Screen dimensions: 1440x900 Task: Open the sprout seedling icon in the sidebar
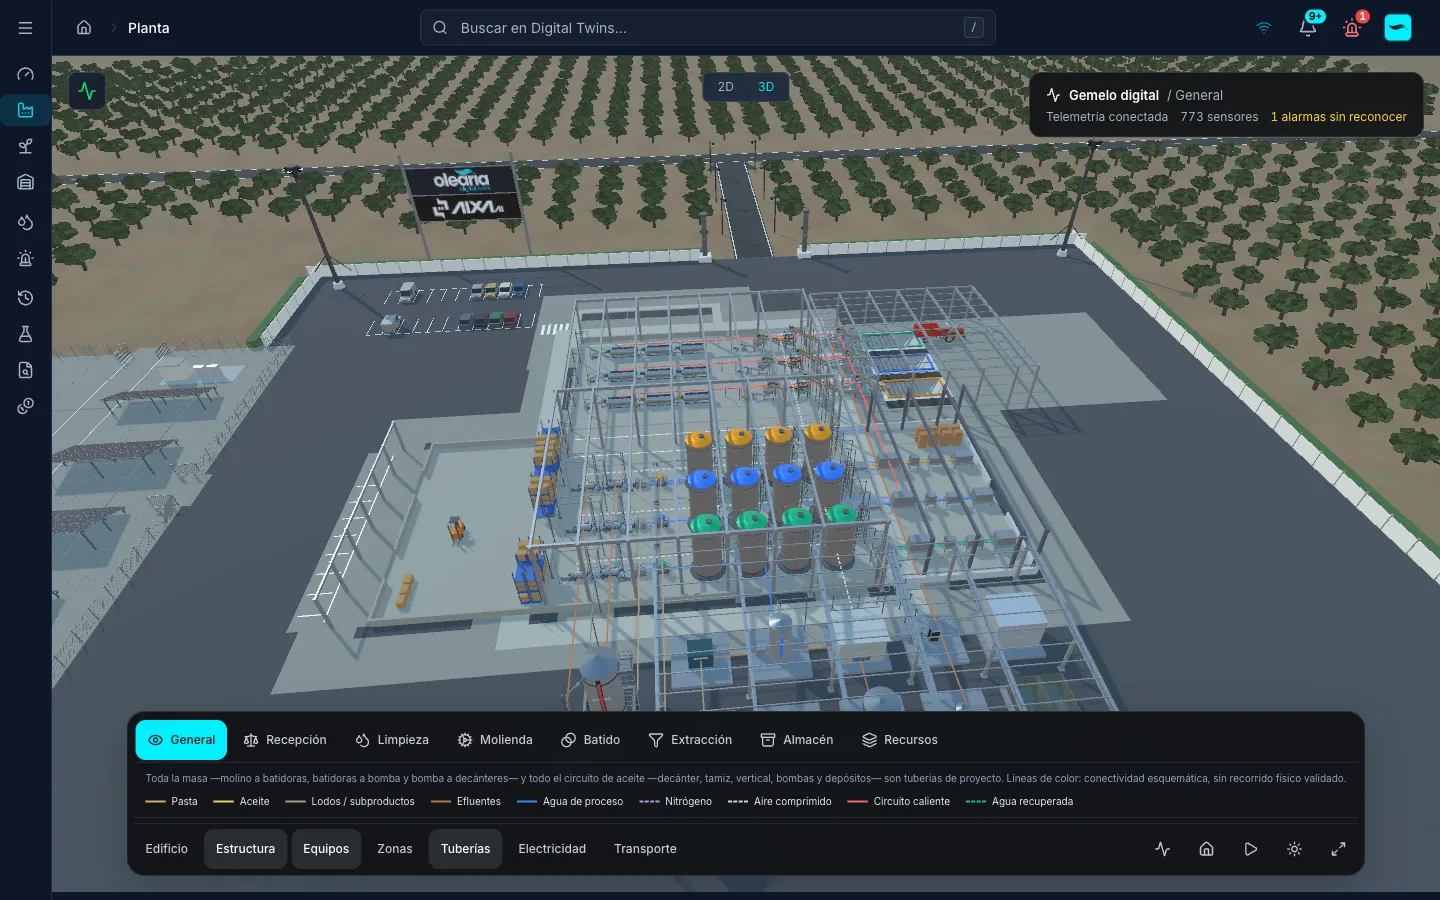click(x=25, y=146)
